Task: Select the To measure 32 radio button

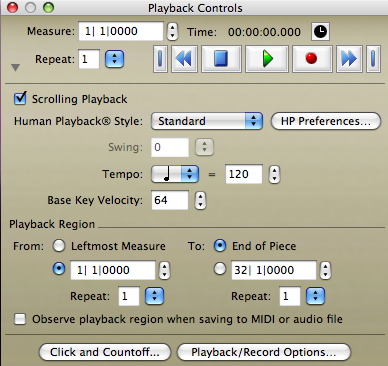Action: coord(220,269)
